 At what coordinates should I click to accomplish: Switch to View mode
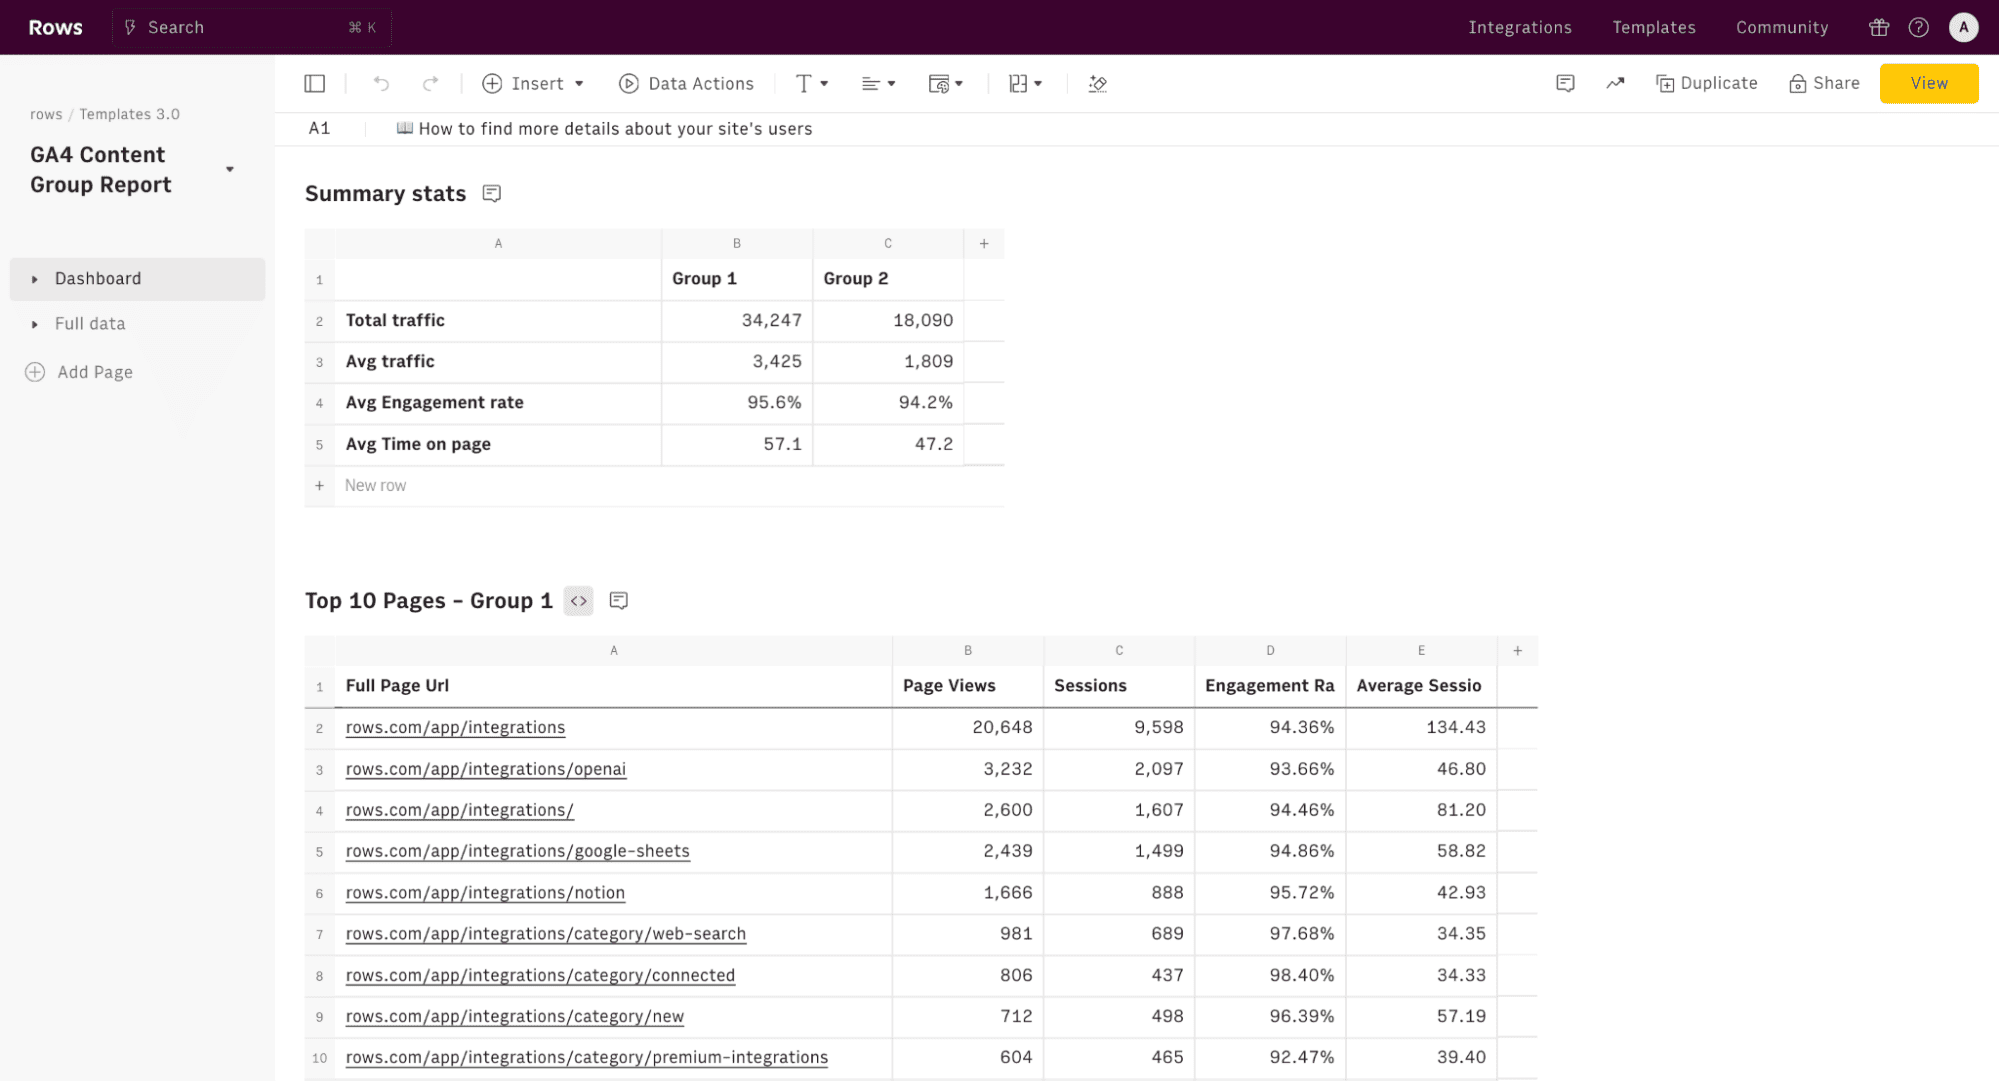click(1928, 84)
